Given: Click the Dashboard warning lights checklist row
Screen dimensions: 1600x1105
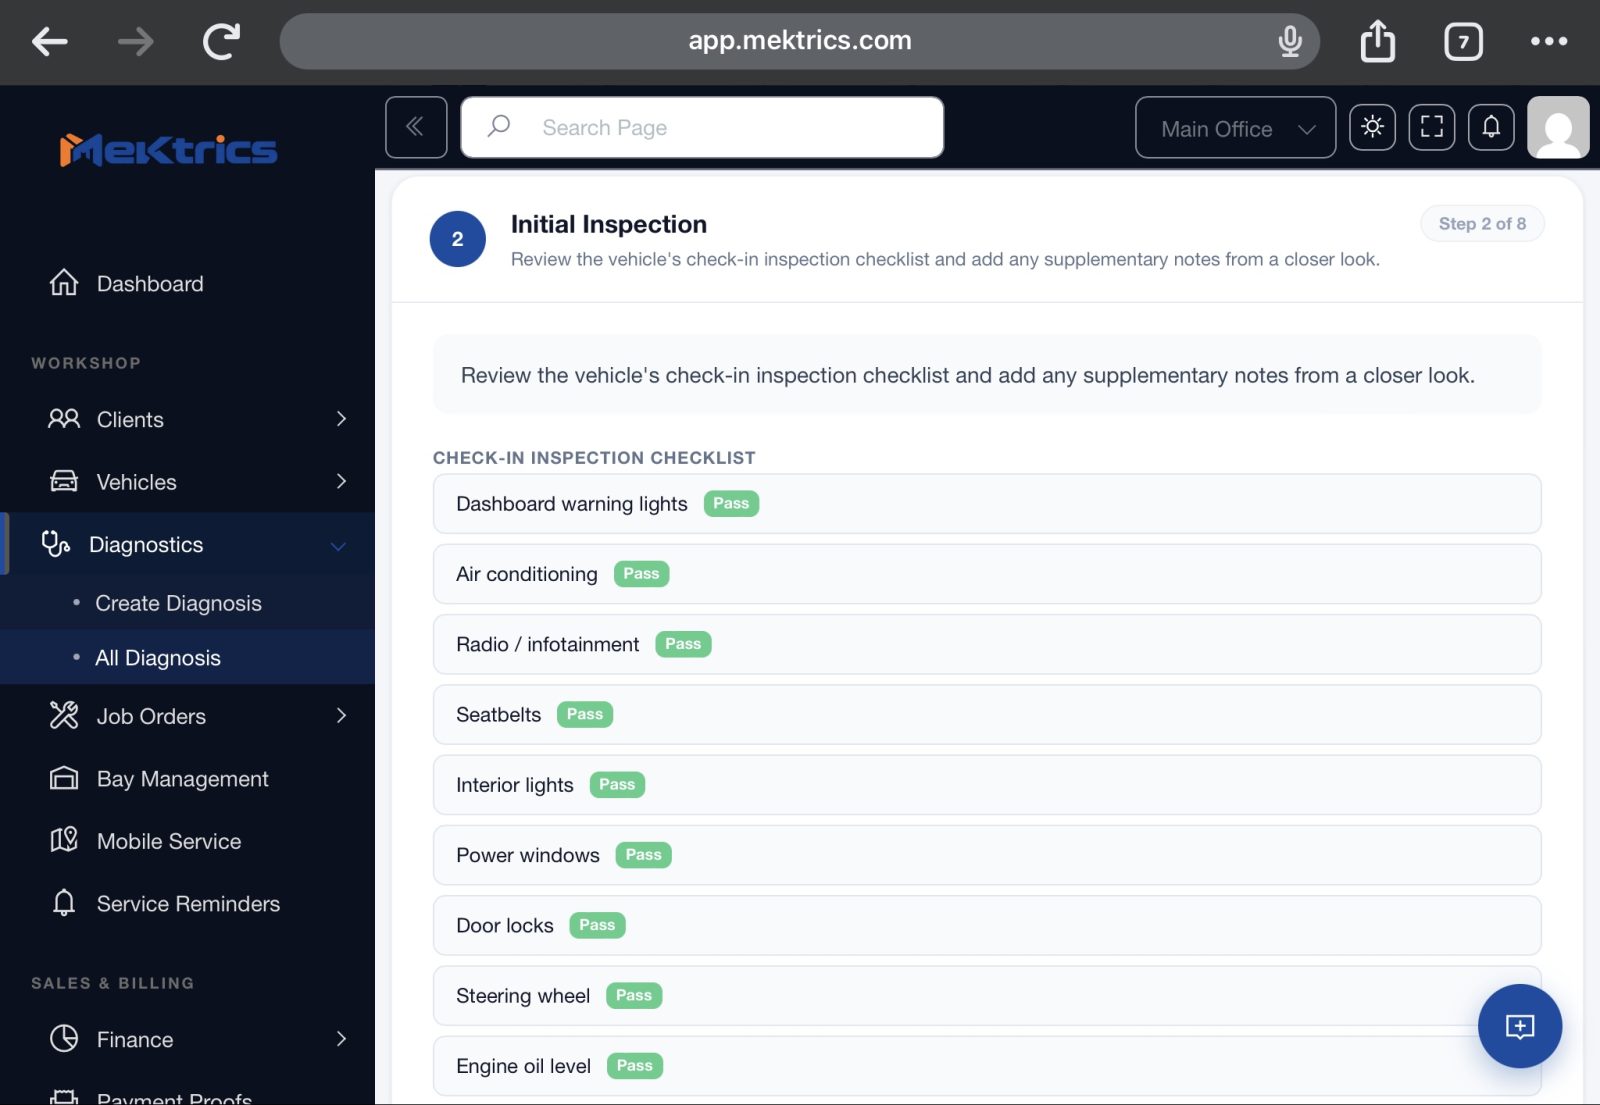Looking at the screenshot, I should 987,504.
